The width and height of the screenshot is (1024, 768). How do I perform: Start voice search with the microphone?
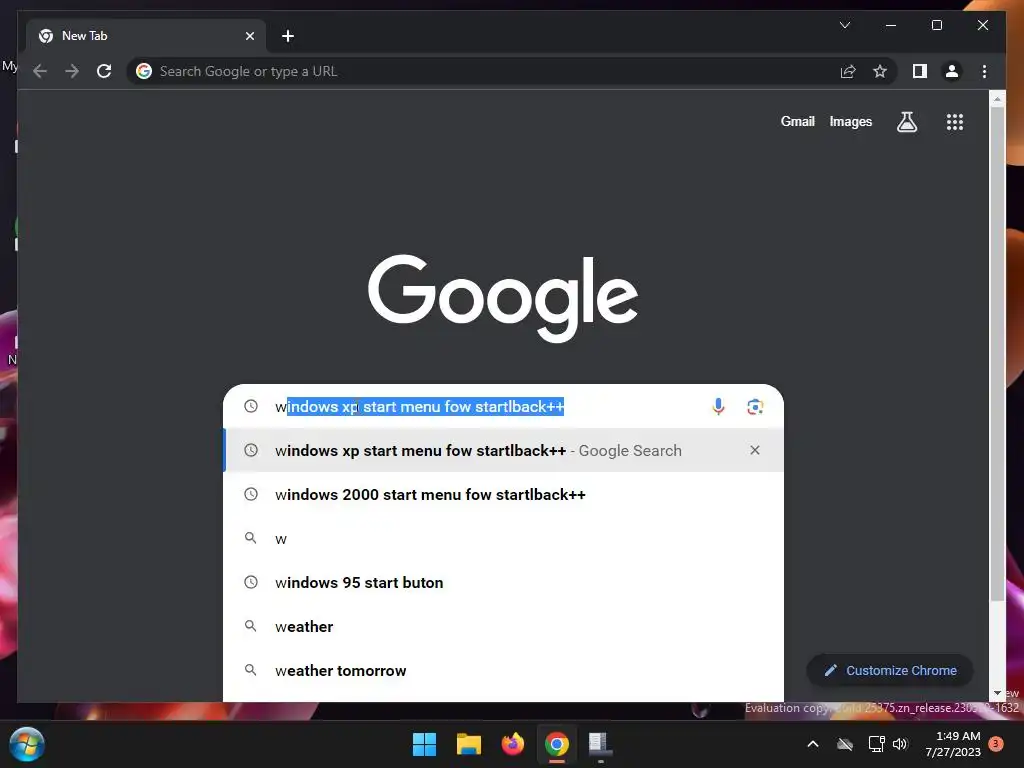pos(718,407)
